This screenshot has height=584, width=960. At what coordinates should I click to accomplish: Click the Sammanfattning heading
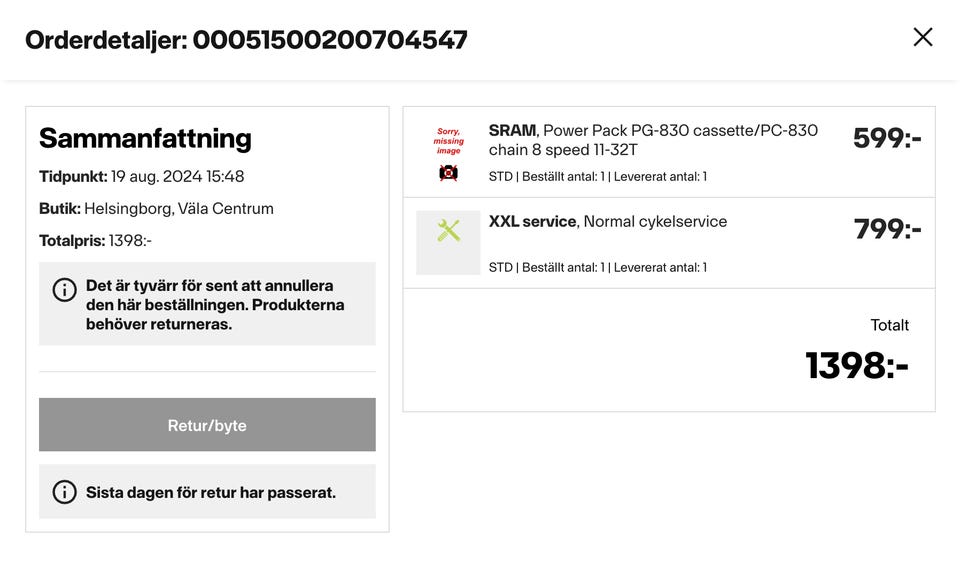point(145,138)
